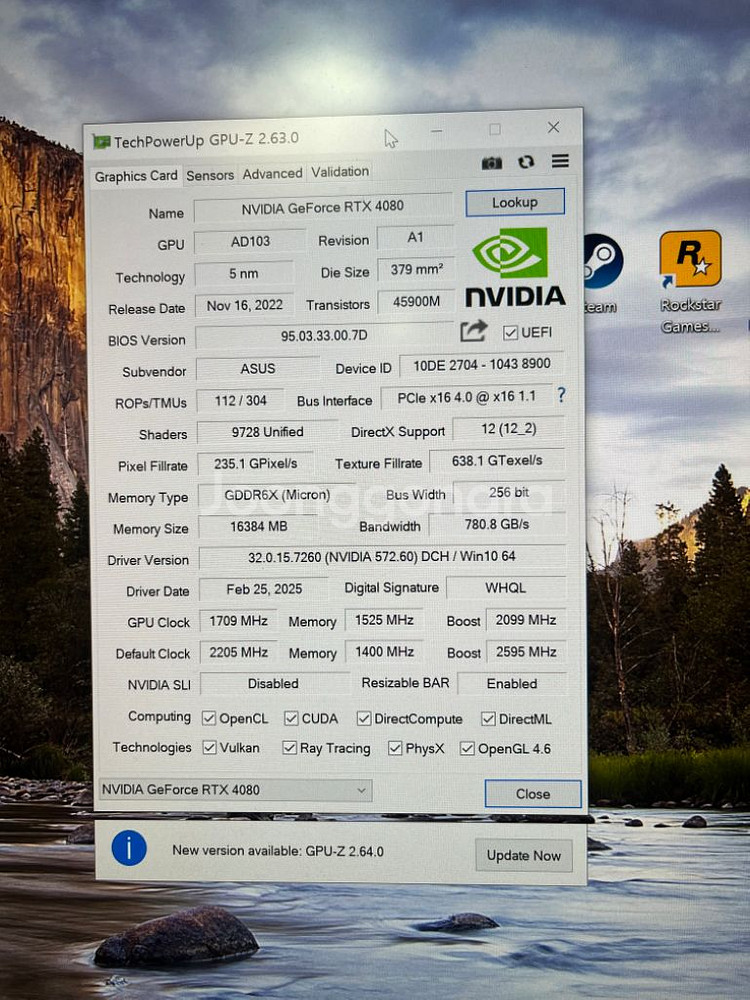The height and width of the screenshot is (1000, 750).
Task: Click the Lookup button
Action: (515, 202)
